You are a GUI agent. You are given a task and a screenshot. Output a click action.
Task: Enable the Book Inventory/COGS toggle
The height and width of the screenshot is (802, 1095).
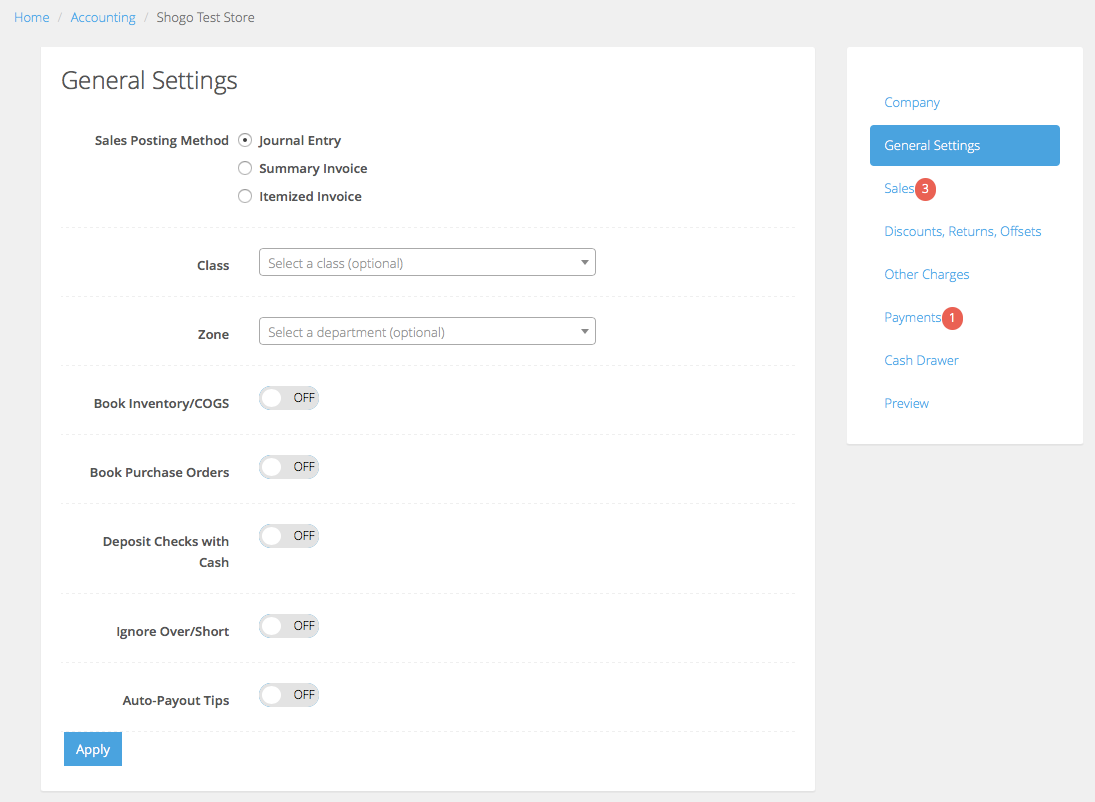click(288, 397)
